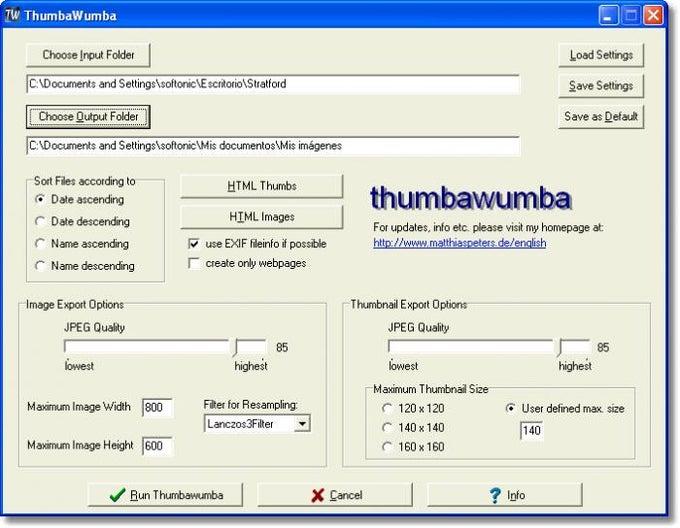
Task: Click the blue question mark Info icon
Action: [x=495, y=495]
